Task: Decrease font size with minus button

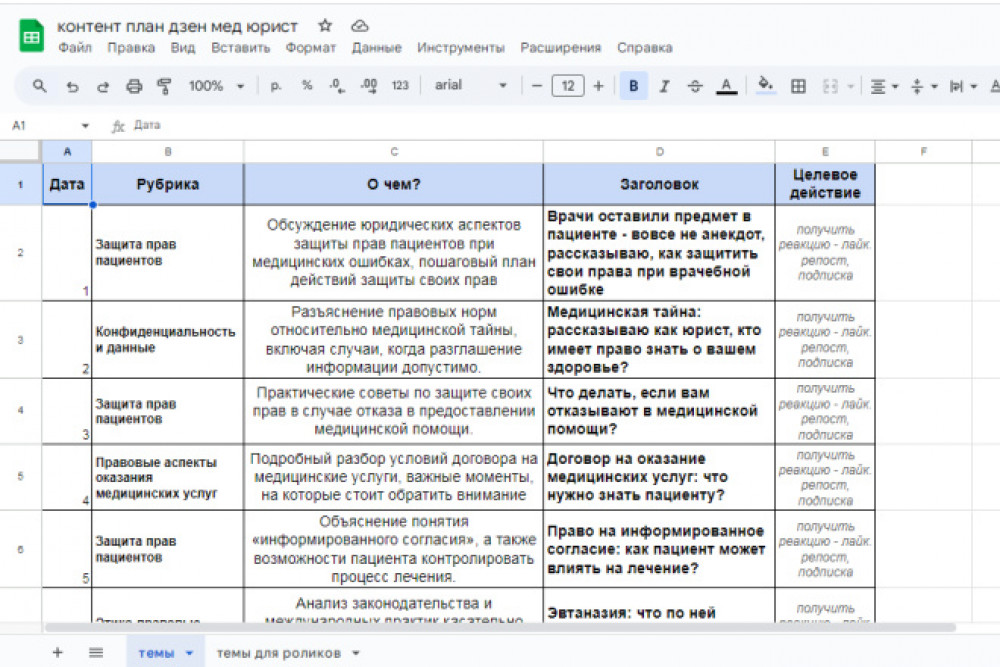Action: pos(536,85)
